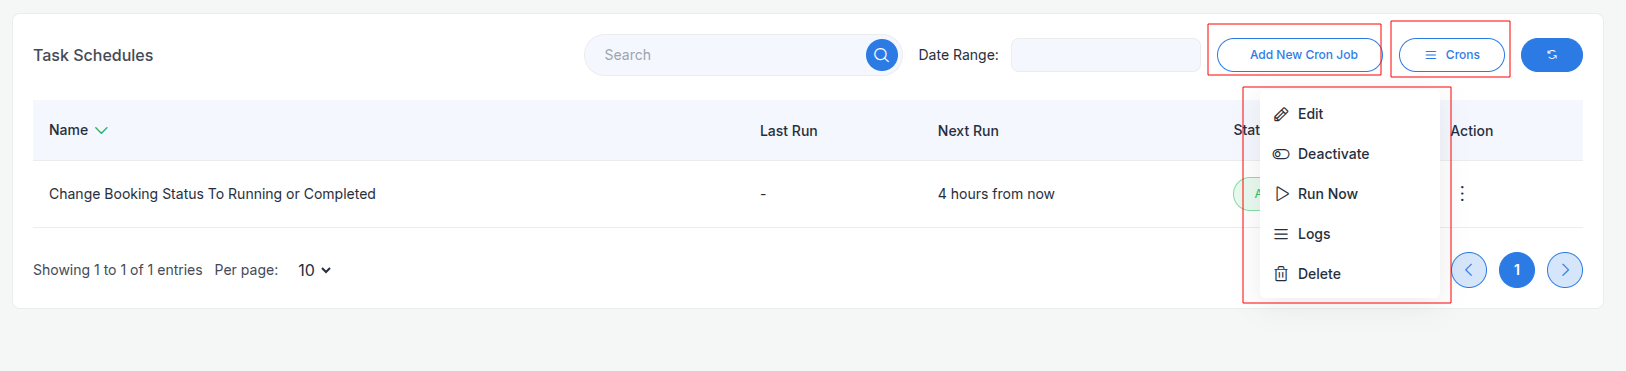Screen dimensions: 1626x371
Task: Open the three-dot action menu icon
Action: (x=1462, y=194)
